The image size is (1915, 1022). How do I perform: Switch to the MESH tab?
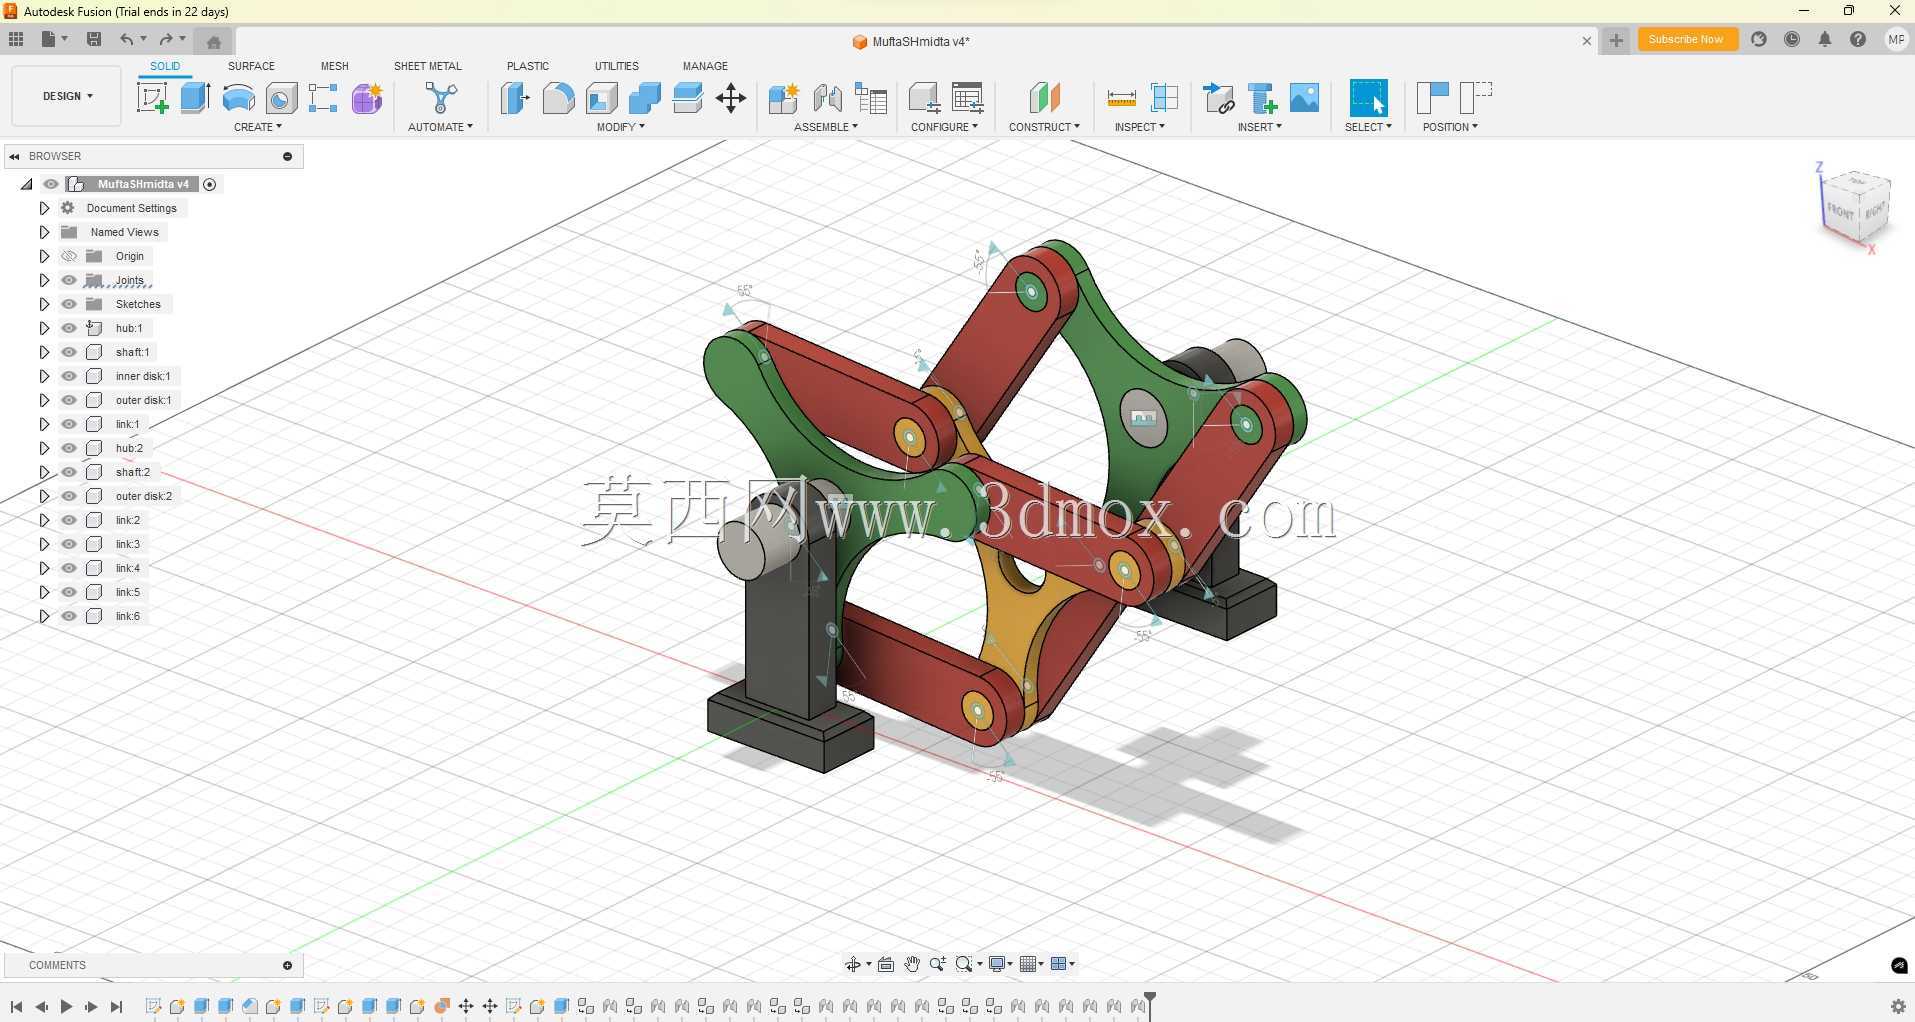click(x=335, y=66)
